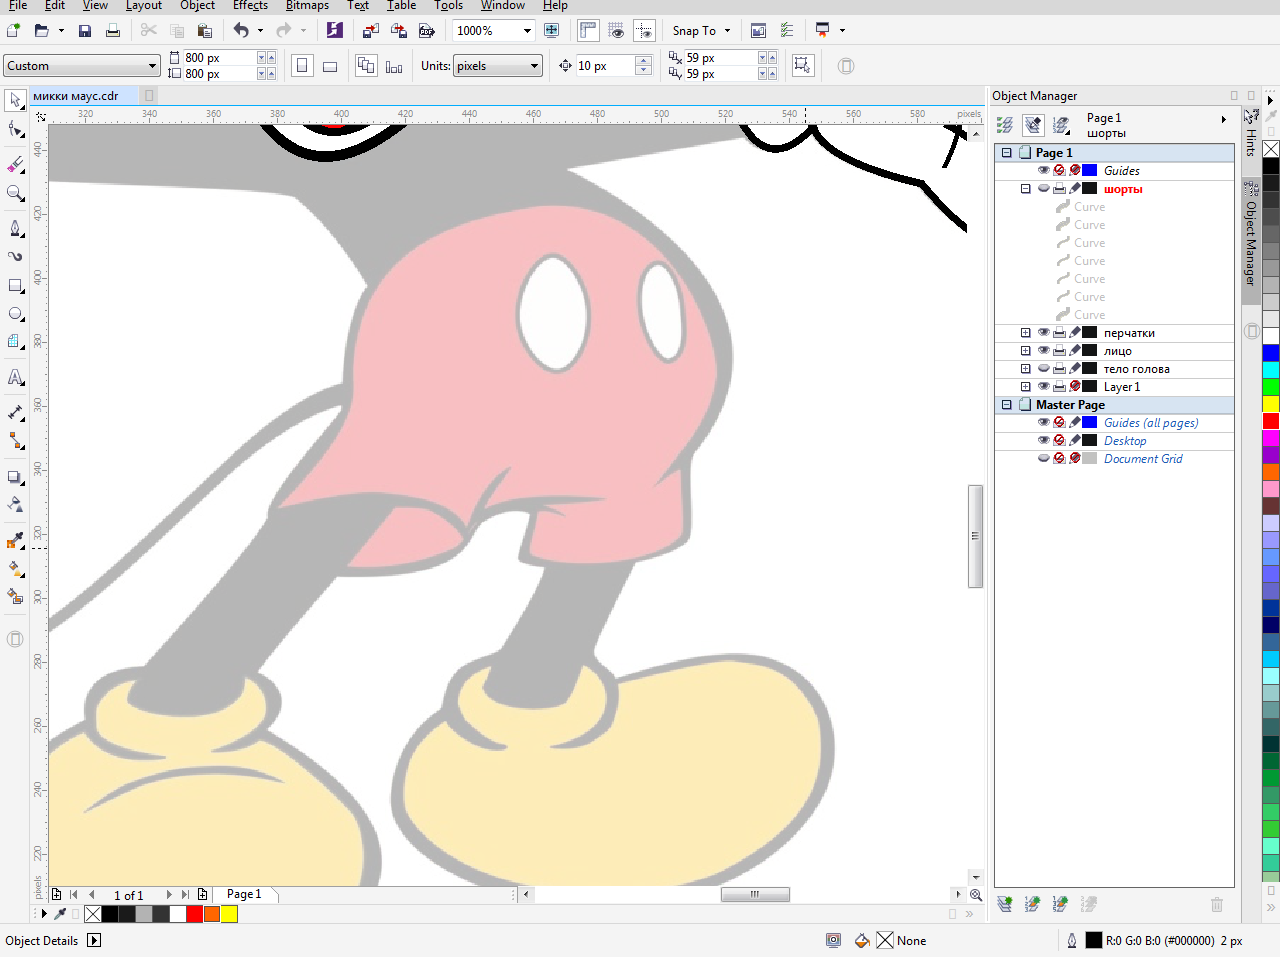Open the zoom level dropdown showing 1000%
Viewport: 1280px width, 957px height.
[527, 31]
